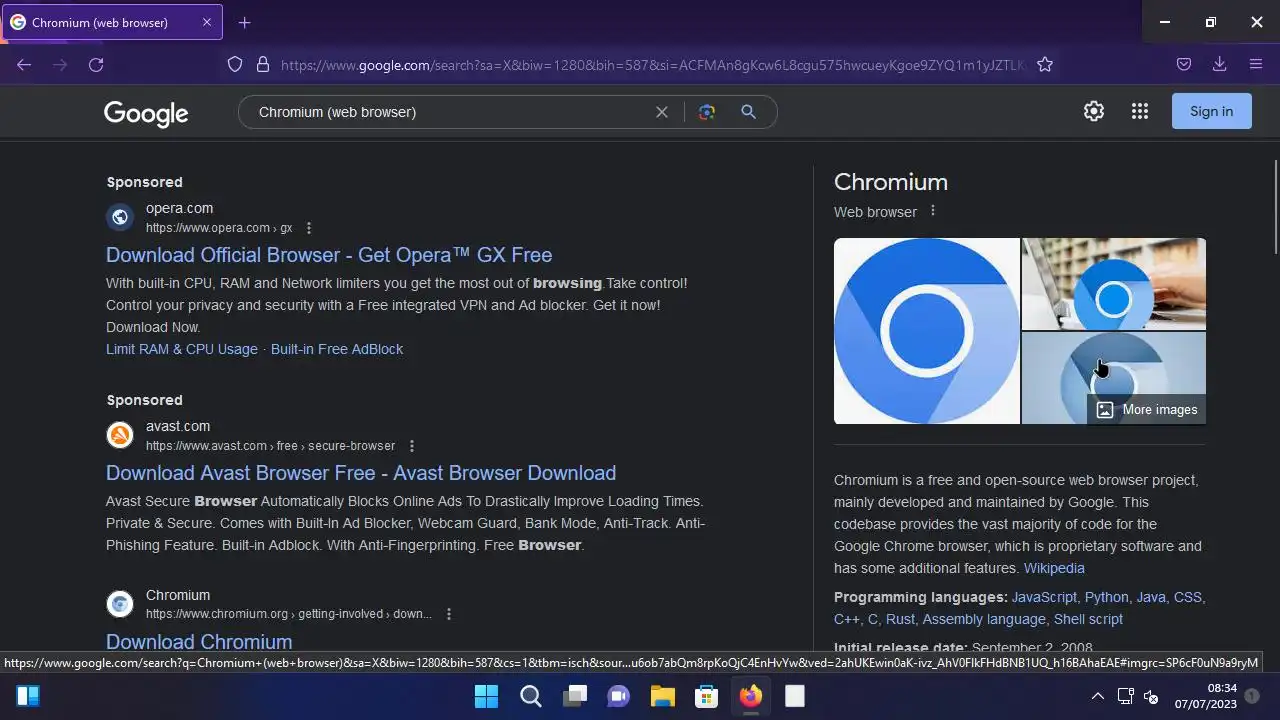Open the Download Chromium result

(x=199, y=642)
